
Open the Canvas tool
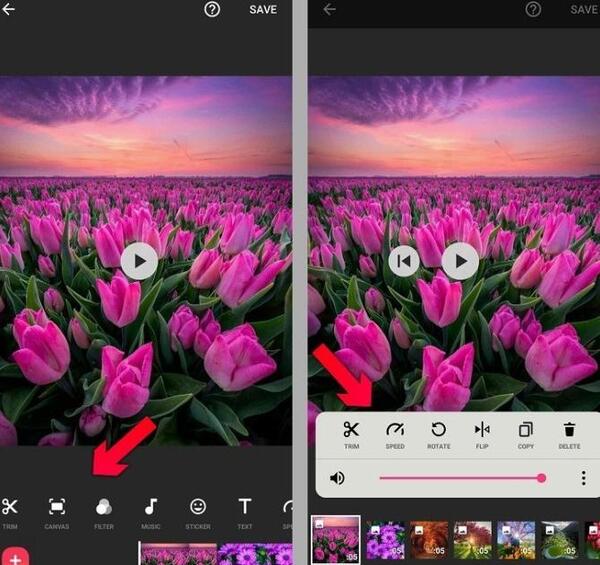click(57, 513)
